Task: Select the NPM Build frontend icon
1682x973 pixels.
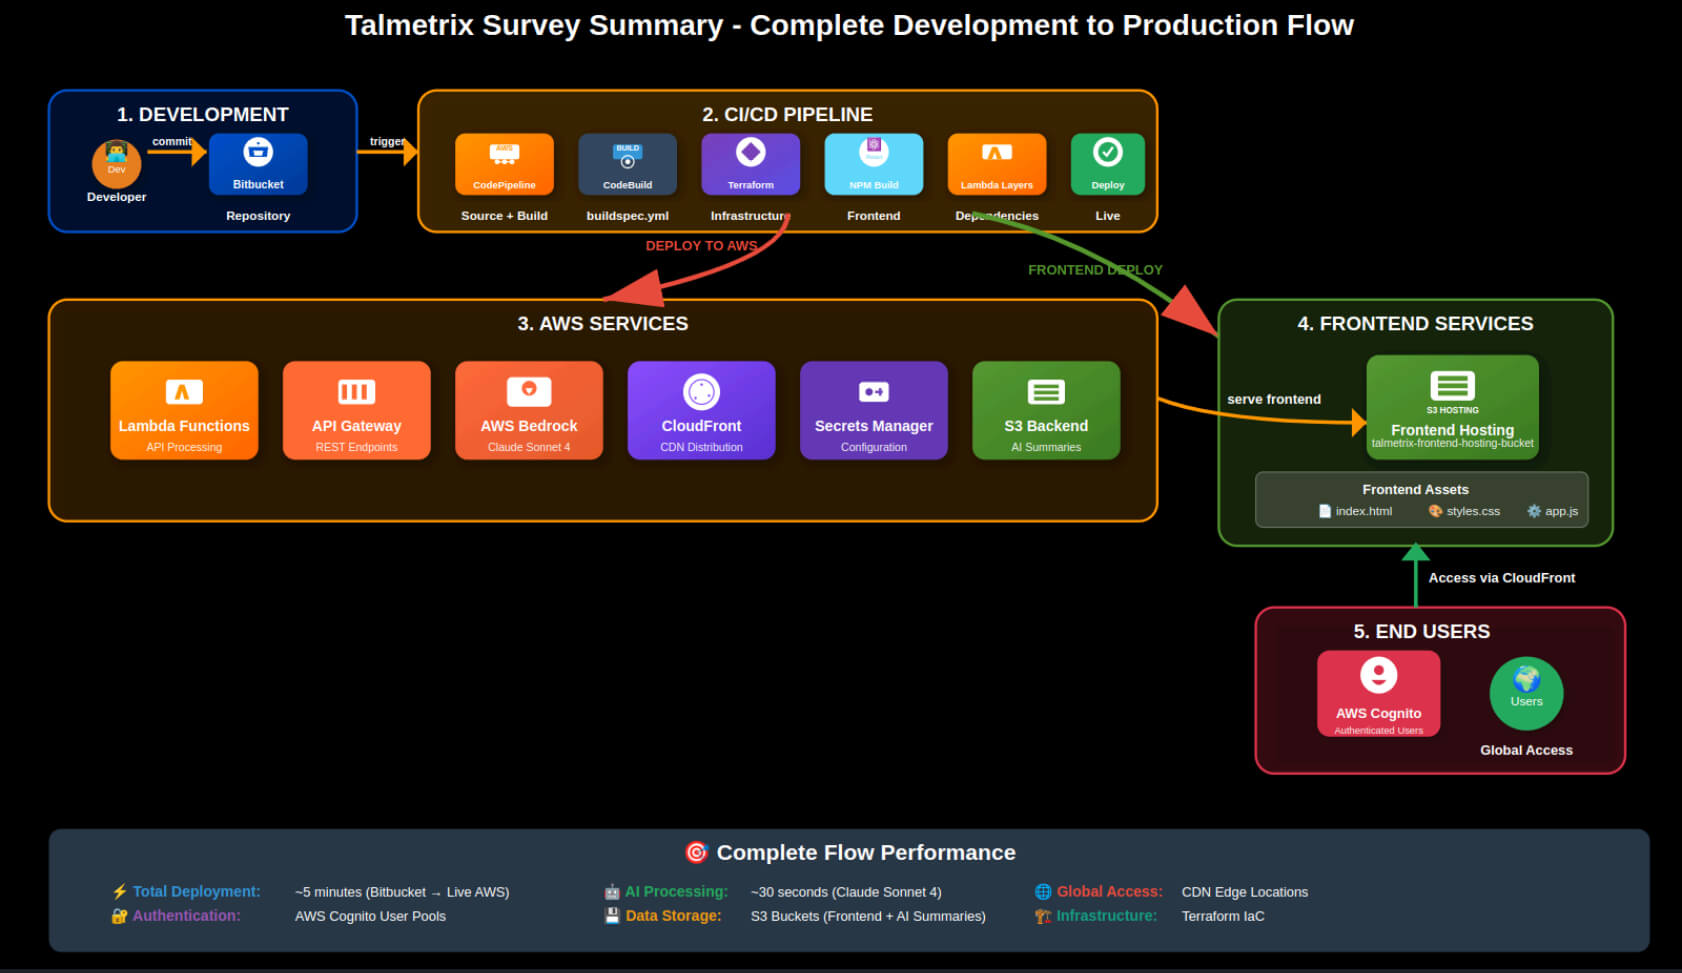Action: [x=873, y=164]
